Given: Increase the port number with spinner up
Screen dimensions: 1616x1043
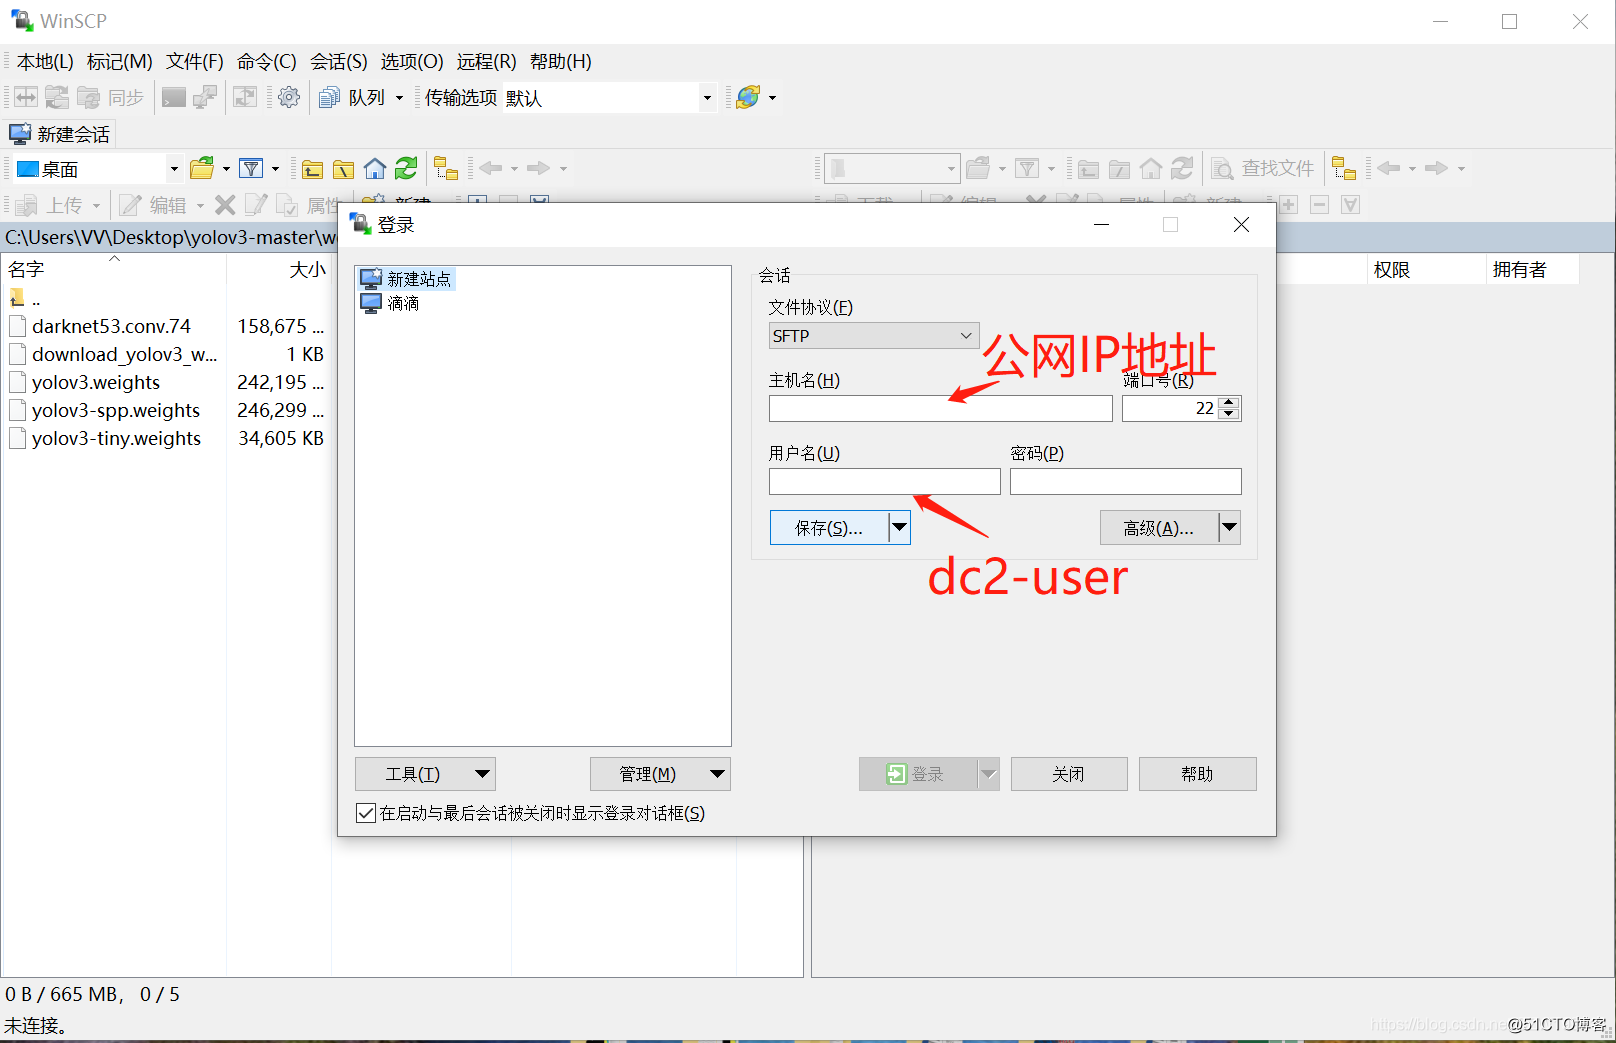Looking at the screenshot, I should point(1230,402).
